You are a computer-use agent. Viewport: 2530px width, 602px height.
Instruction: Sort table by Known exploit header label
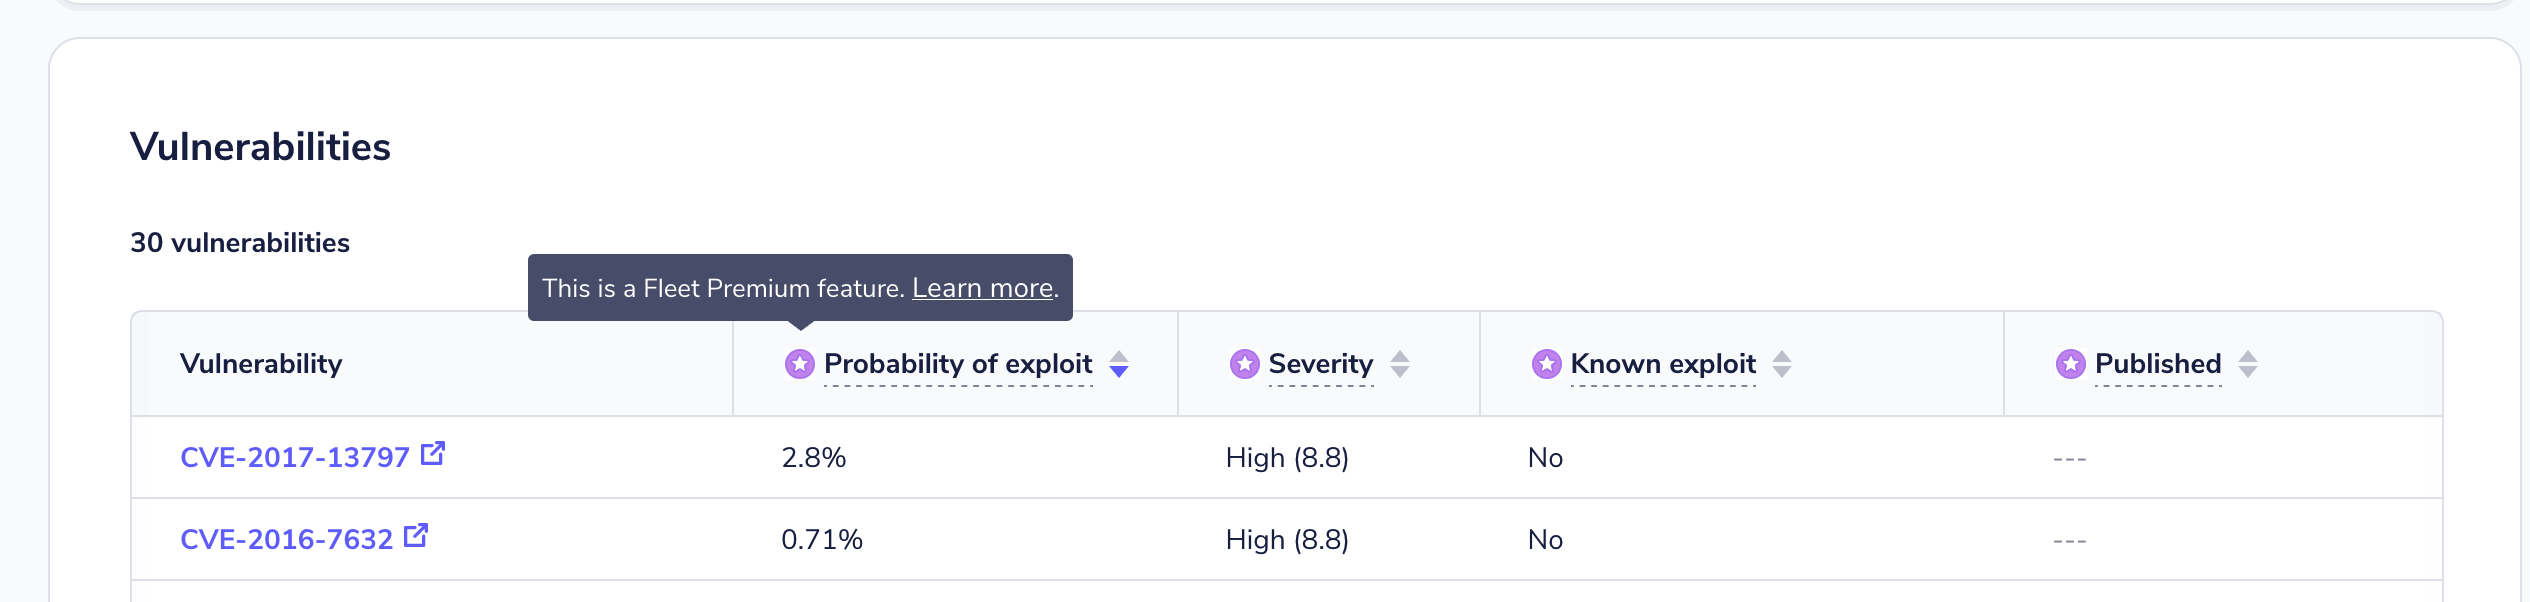point(1662,364)
